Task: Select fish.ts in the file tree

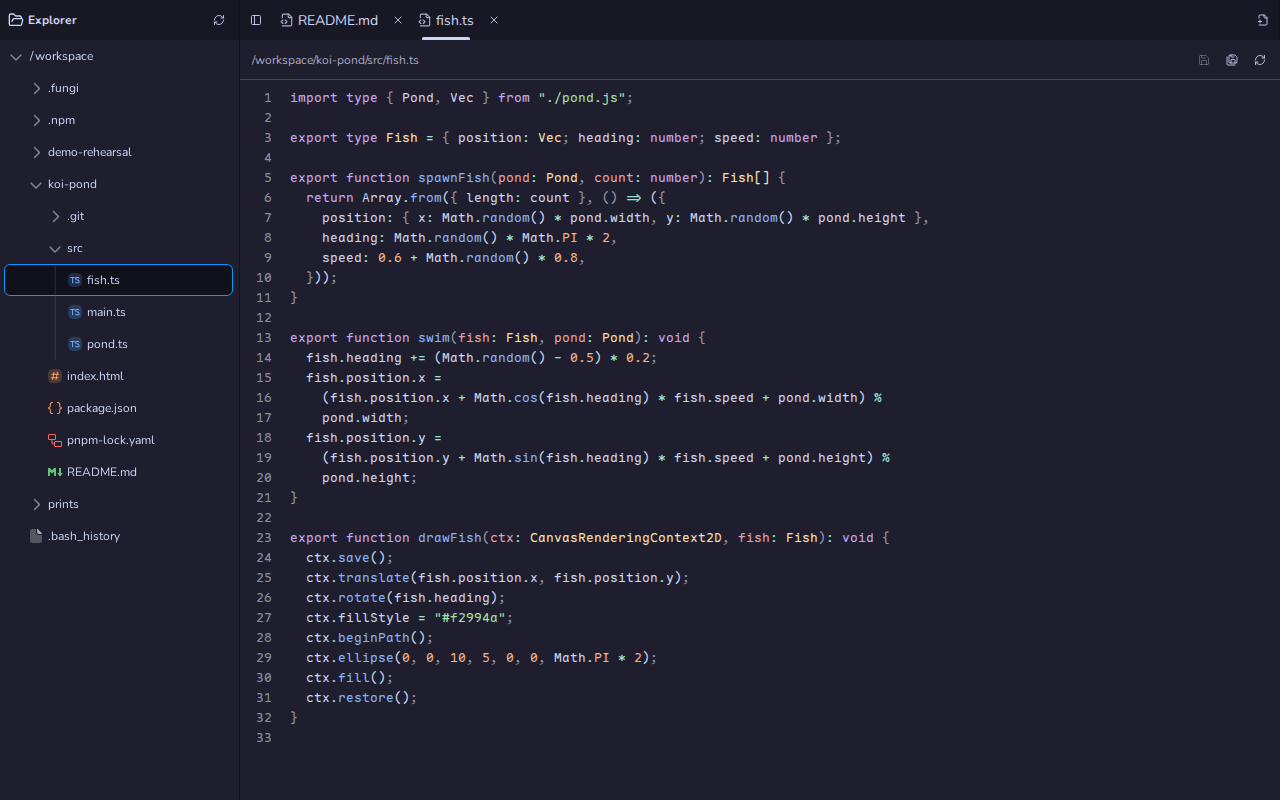Action: 119,280
